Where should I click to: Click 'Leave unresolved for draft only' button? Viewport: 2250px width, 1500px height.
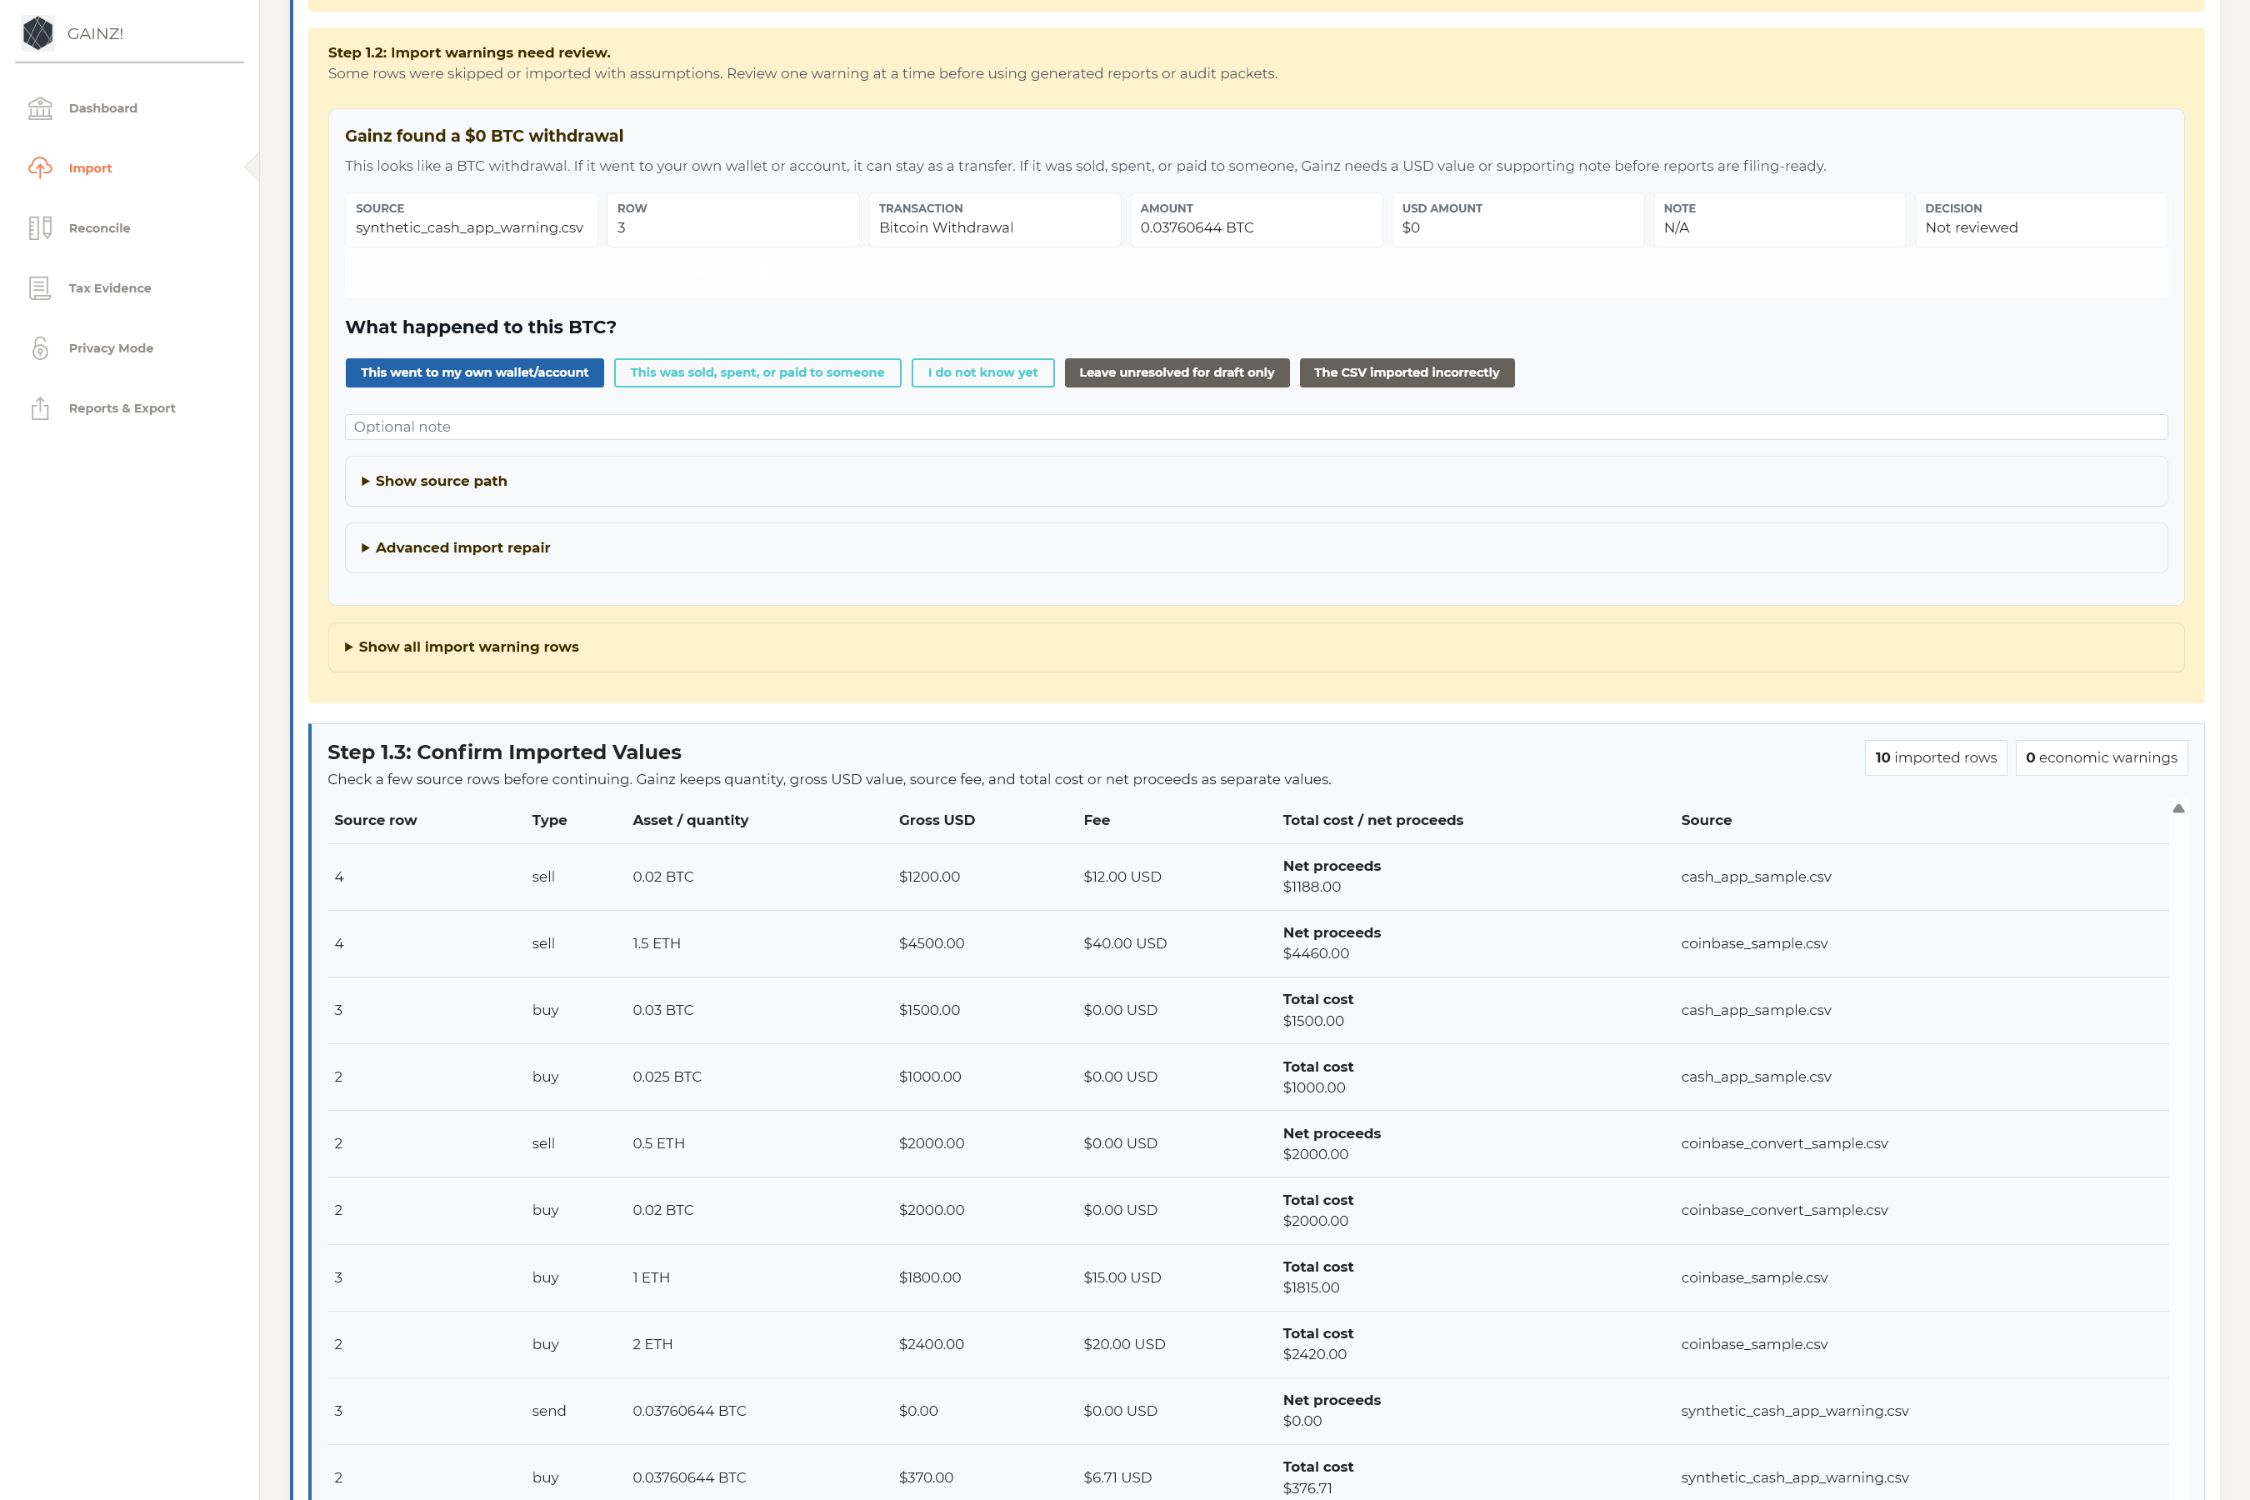click(1177, 372)
